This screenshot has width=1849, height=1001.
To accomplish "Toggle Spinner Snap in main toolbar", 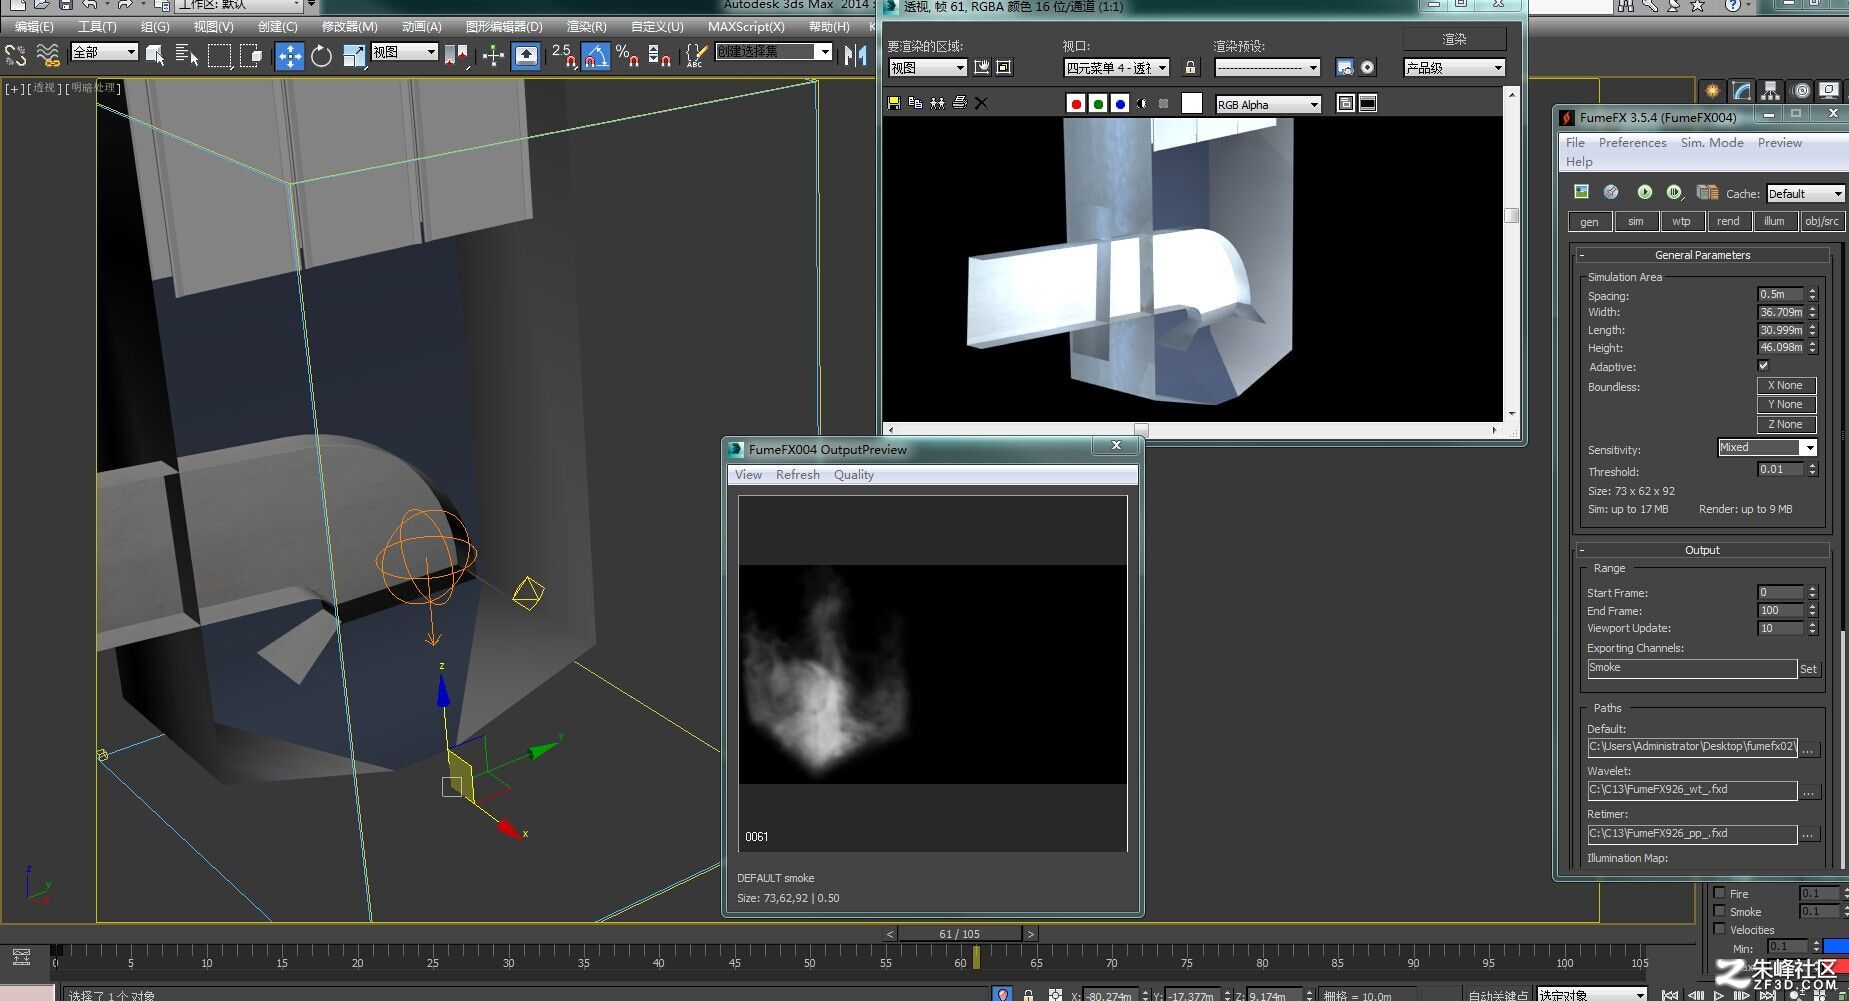I will coord(659,55).
